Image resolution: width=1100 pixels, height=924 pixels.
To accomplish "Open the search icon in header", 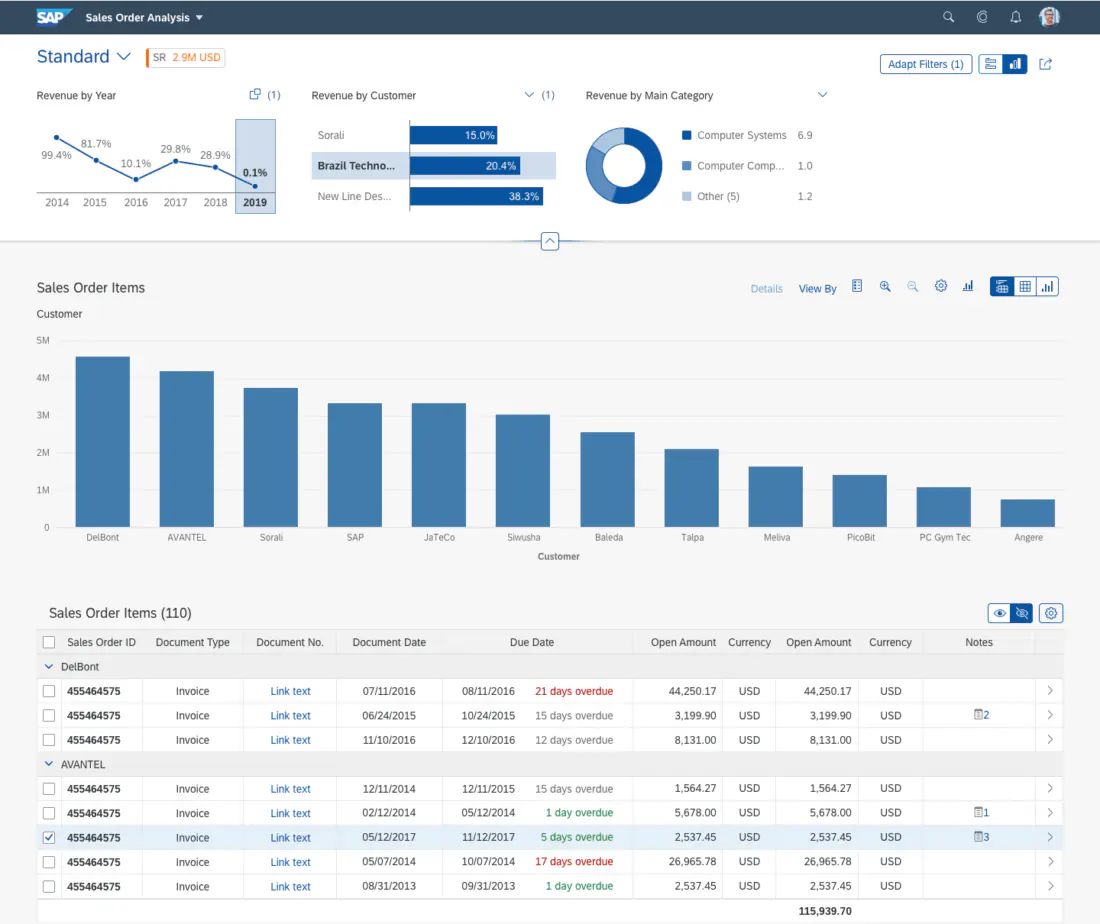I will [948, 17].
